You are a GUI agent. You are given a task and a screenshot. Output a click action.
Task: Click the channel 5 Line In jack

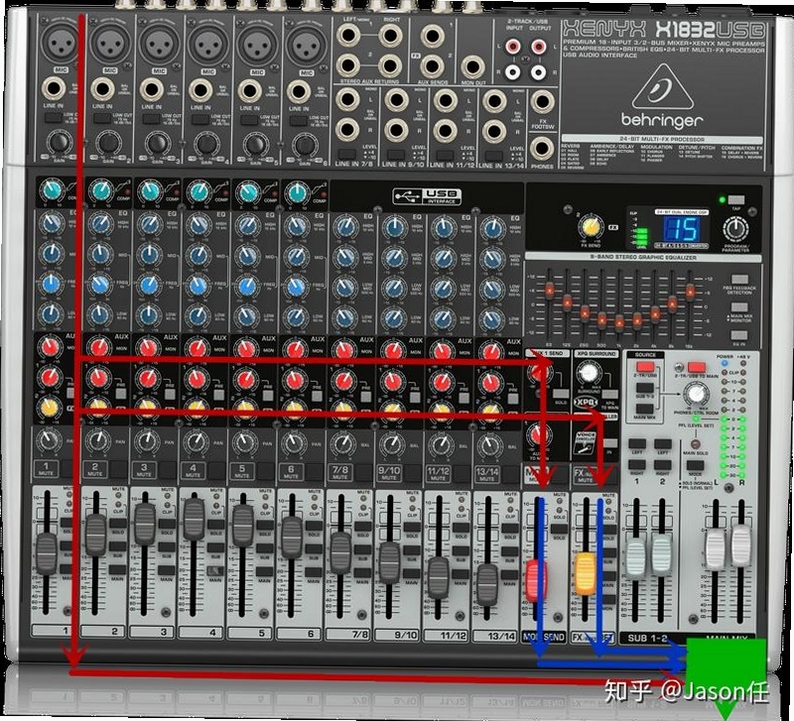250,91
